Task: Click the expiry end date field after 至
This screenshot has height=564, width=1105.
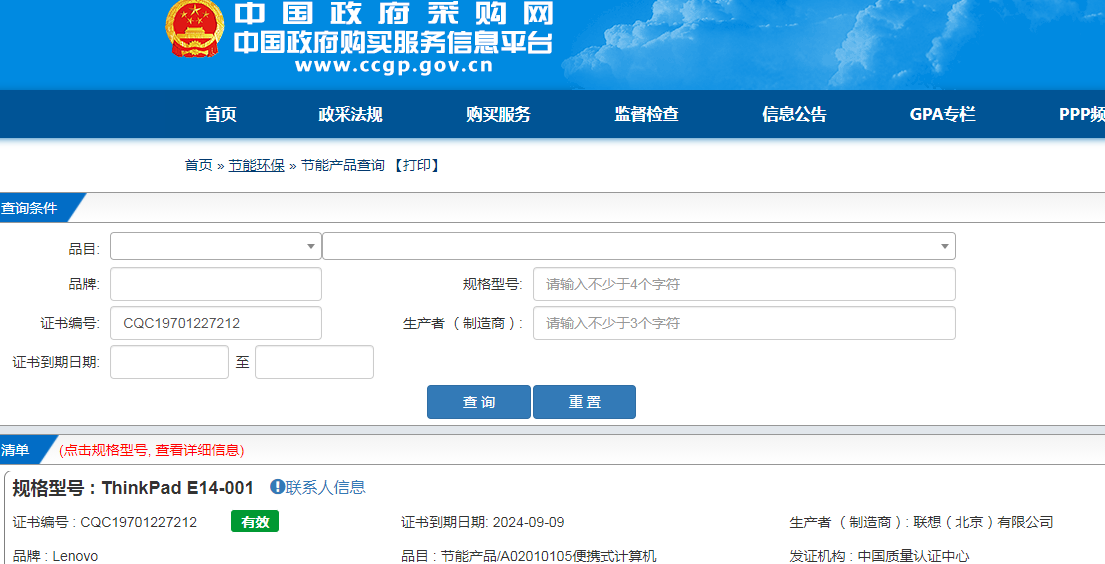Action: (314, 362)
